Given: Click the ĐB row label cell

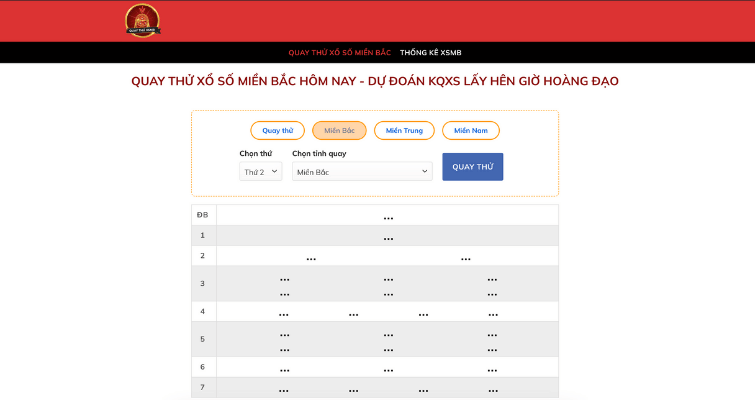Looking at the screenshot, I should (203, 215).
